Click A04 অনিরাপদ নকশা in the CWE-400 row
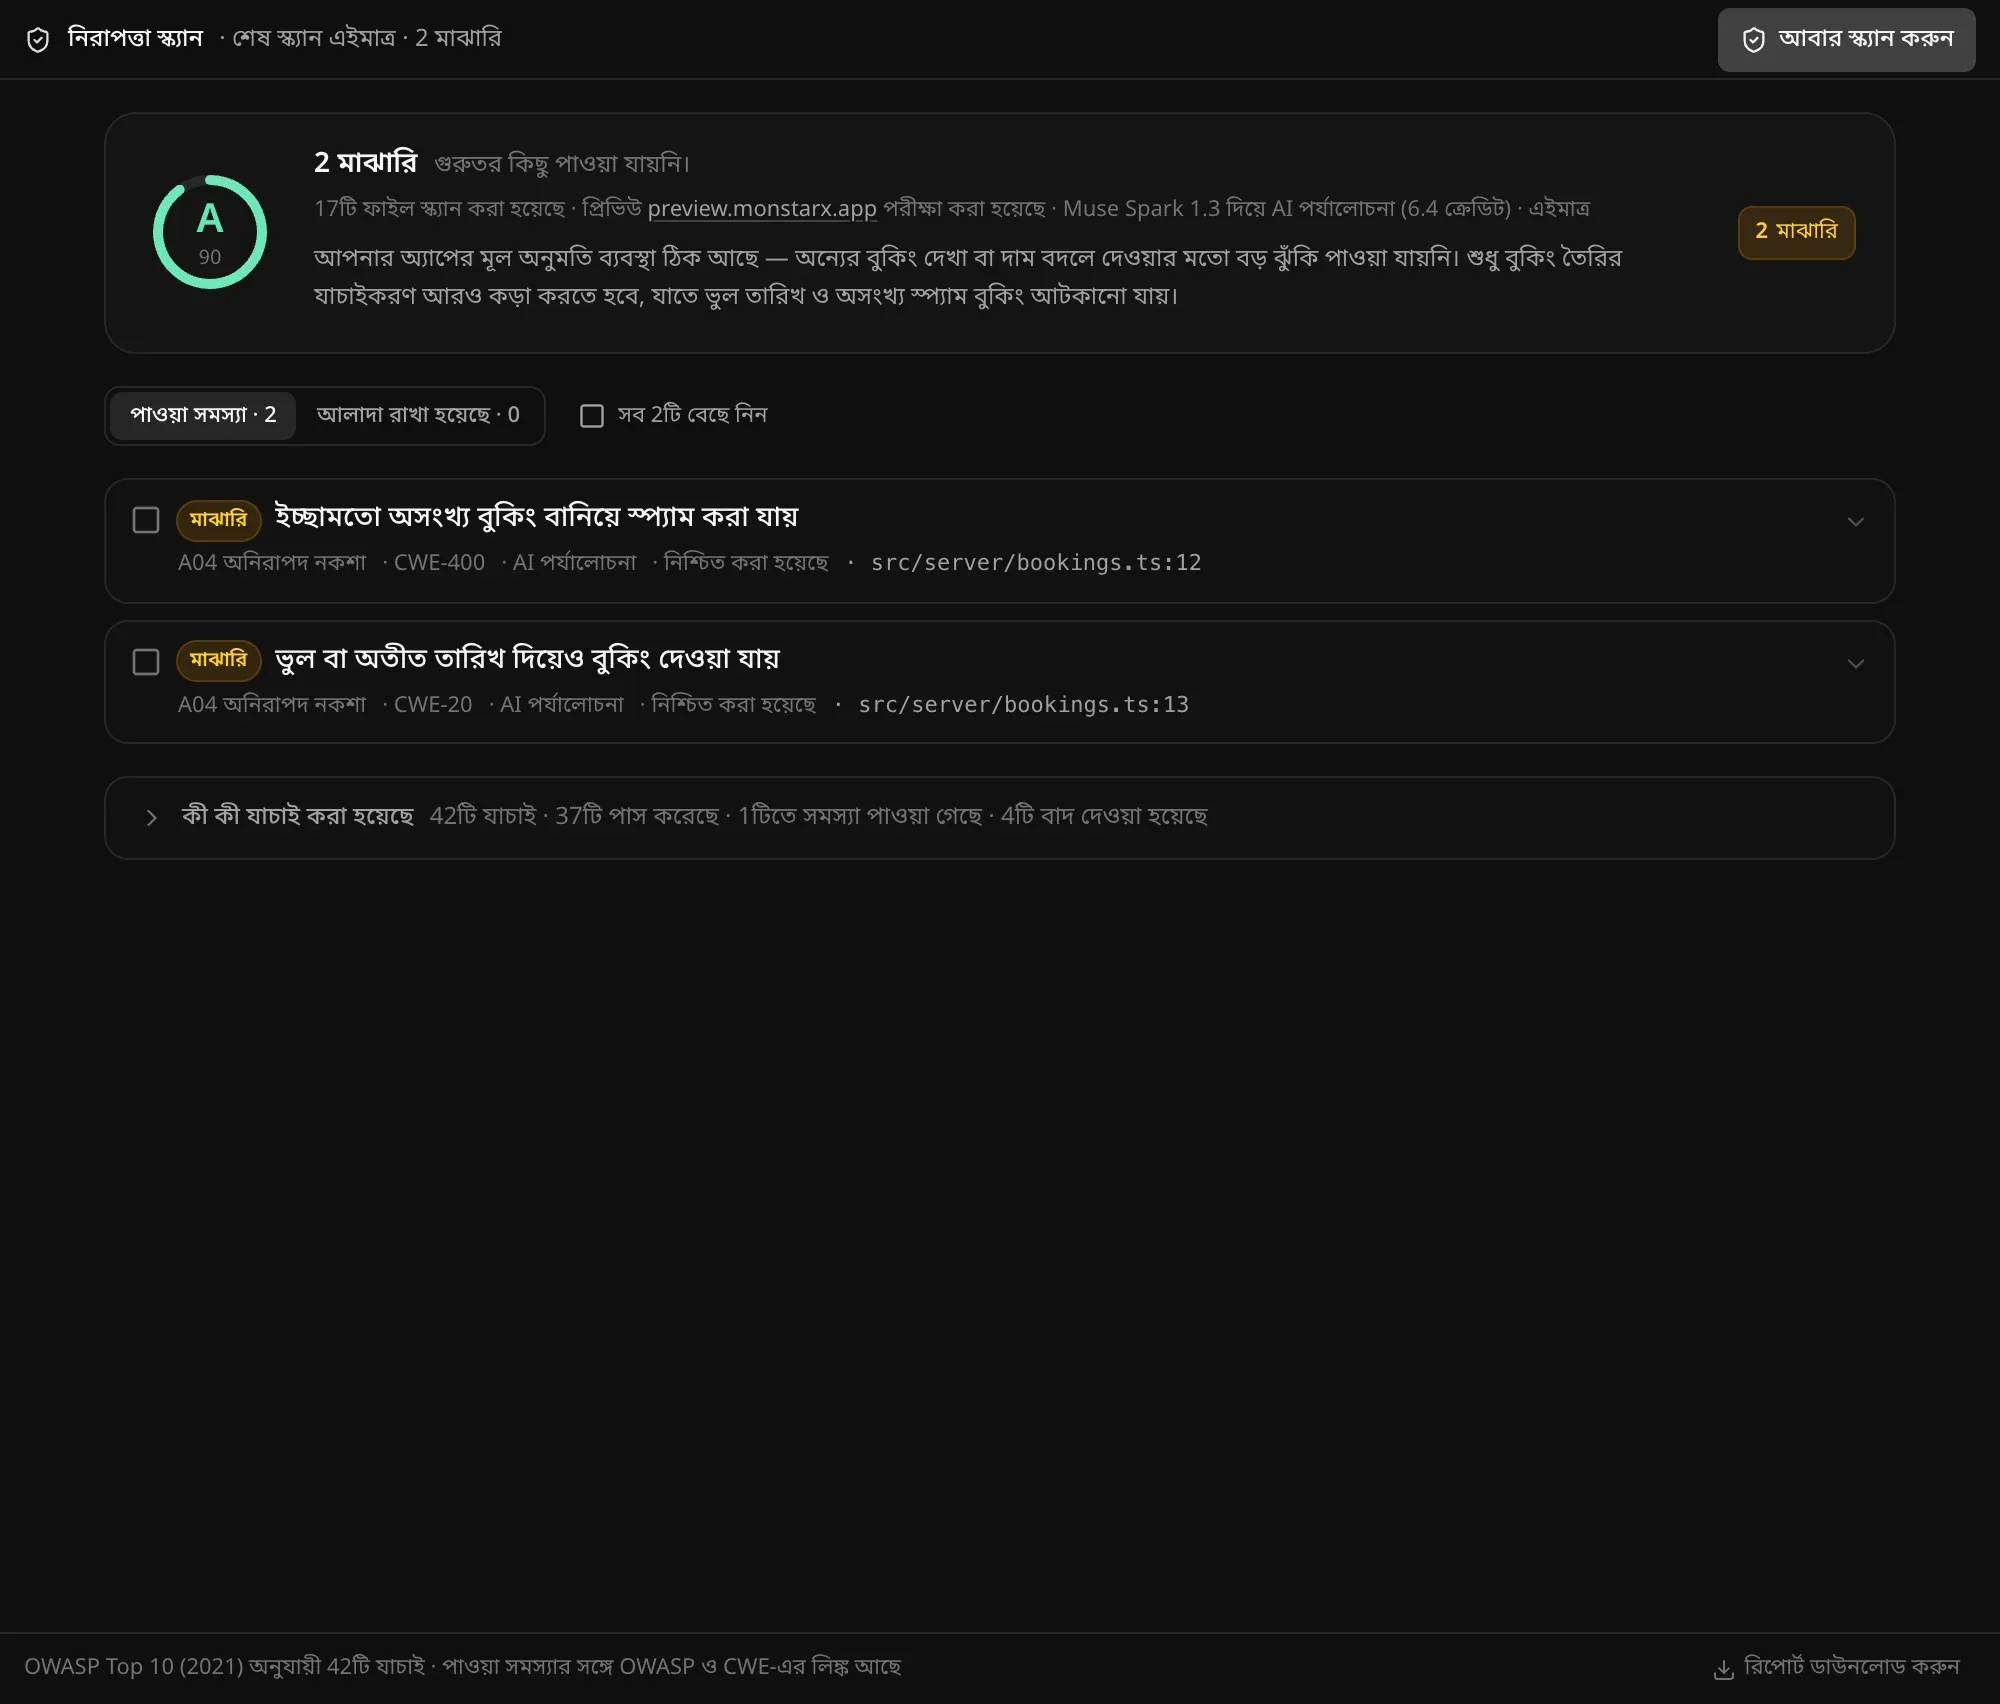Image resolution: width=2000 pixels, height=1704 pixels. tap(272, 563)
